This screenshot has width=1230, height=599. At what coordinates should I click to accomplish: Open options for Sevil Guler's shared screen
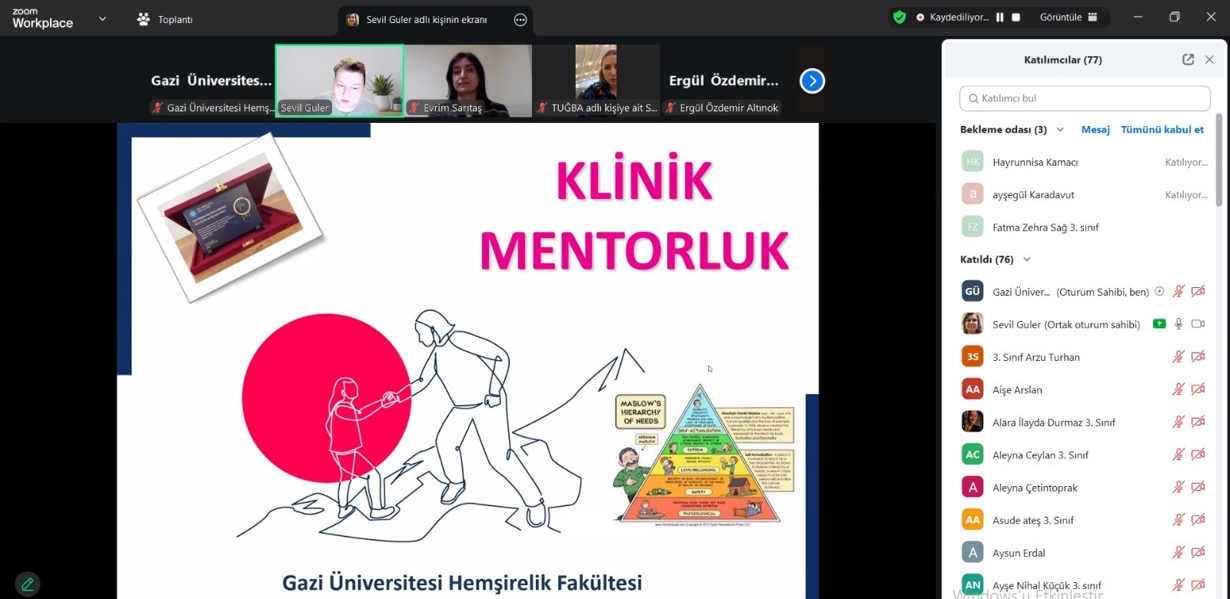click(520, 20)
